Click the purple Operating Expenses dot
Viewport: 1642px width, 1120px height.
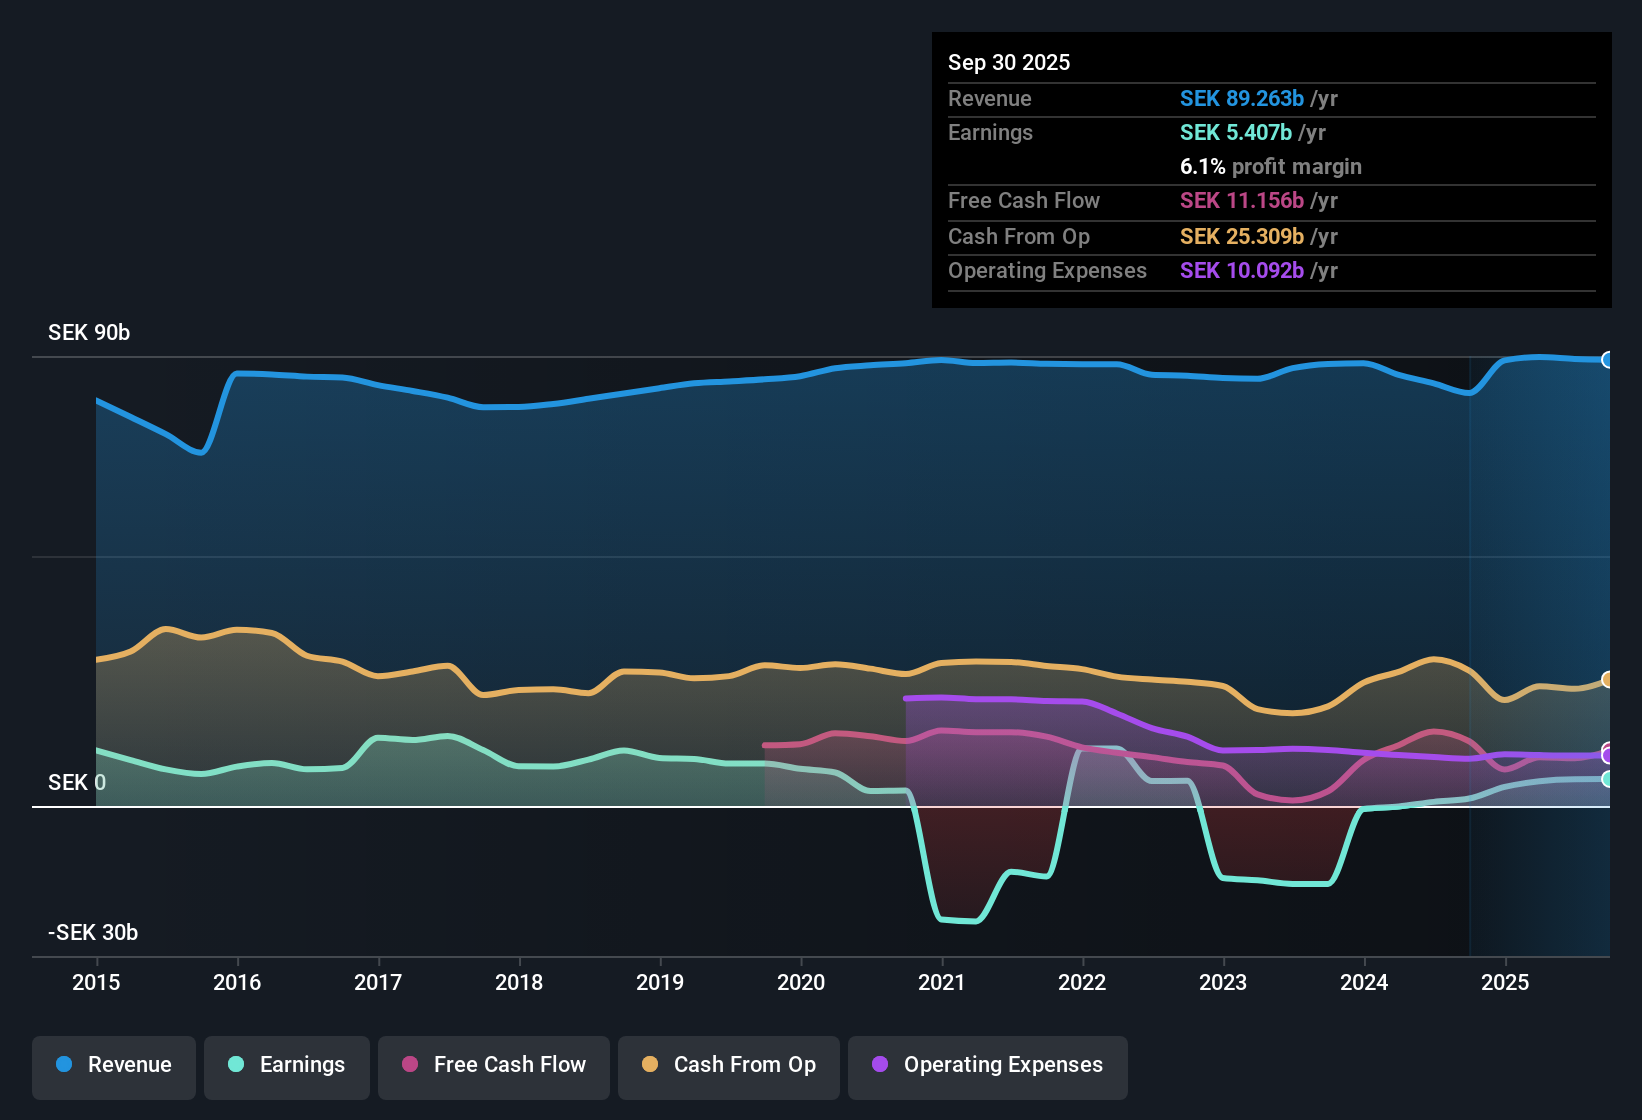tap(880, 1064)
